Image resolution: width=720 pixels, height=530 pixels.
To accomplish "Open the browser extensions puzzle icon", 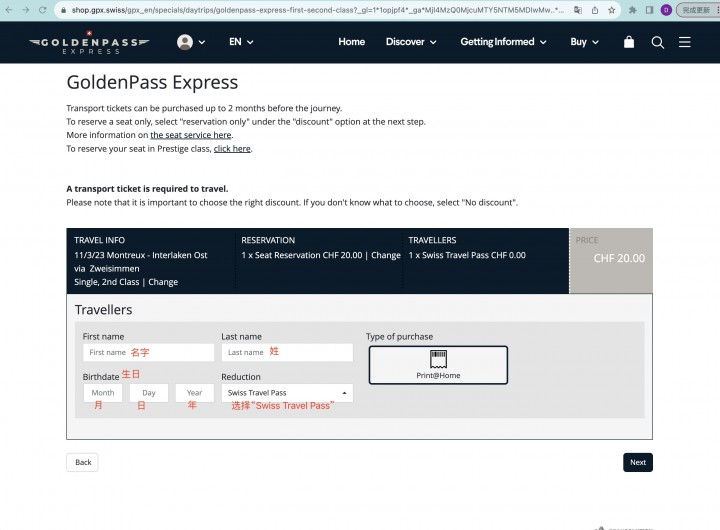I will point(632,10).
